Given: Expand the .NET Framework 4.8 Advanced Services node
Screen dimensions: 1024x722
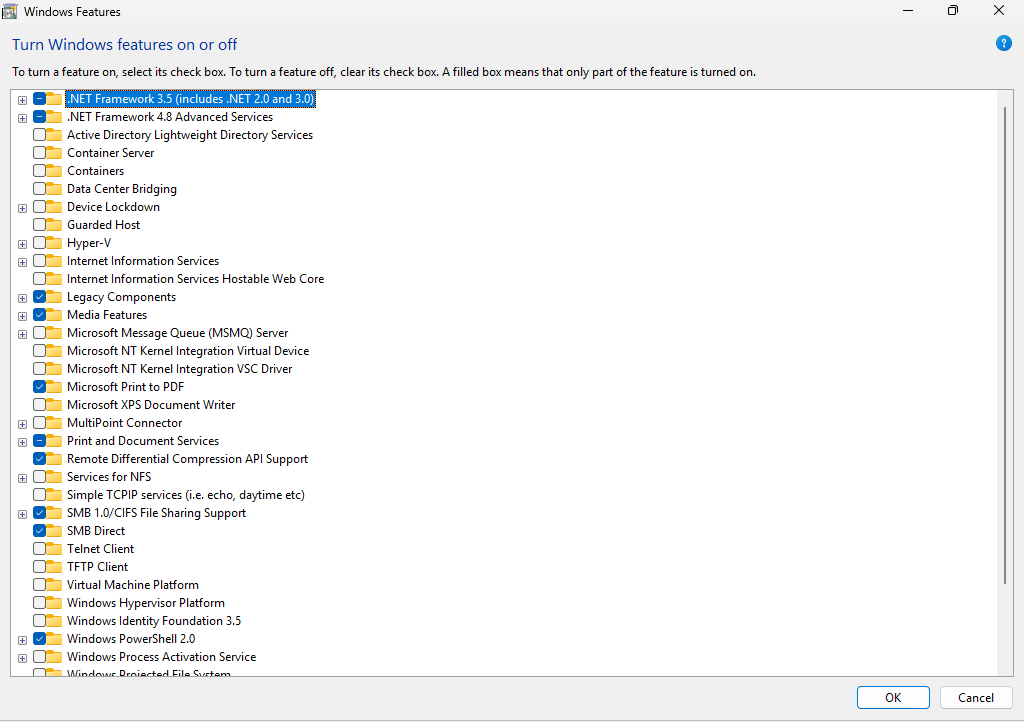Looking at the screenshot, I should tap(22, 118).
